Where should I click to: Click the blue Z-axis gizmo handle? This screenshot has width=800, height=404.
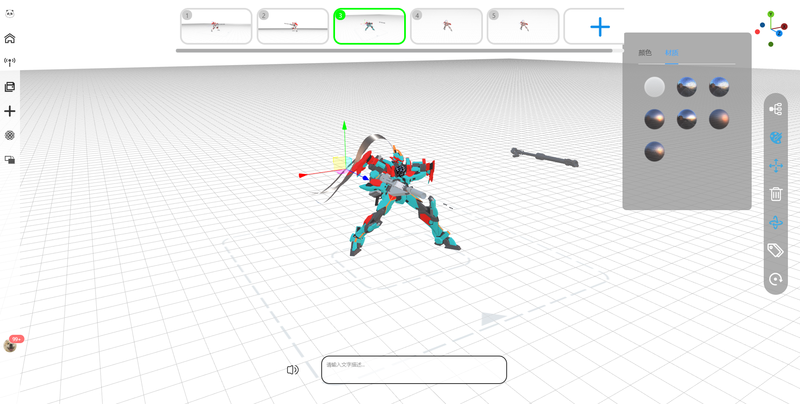pos(365,178)
